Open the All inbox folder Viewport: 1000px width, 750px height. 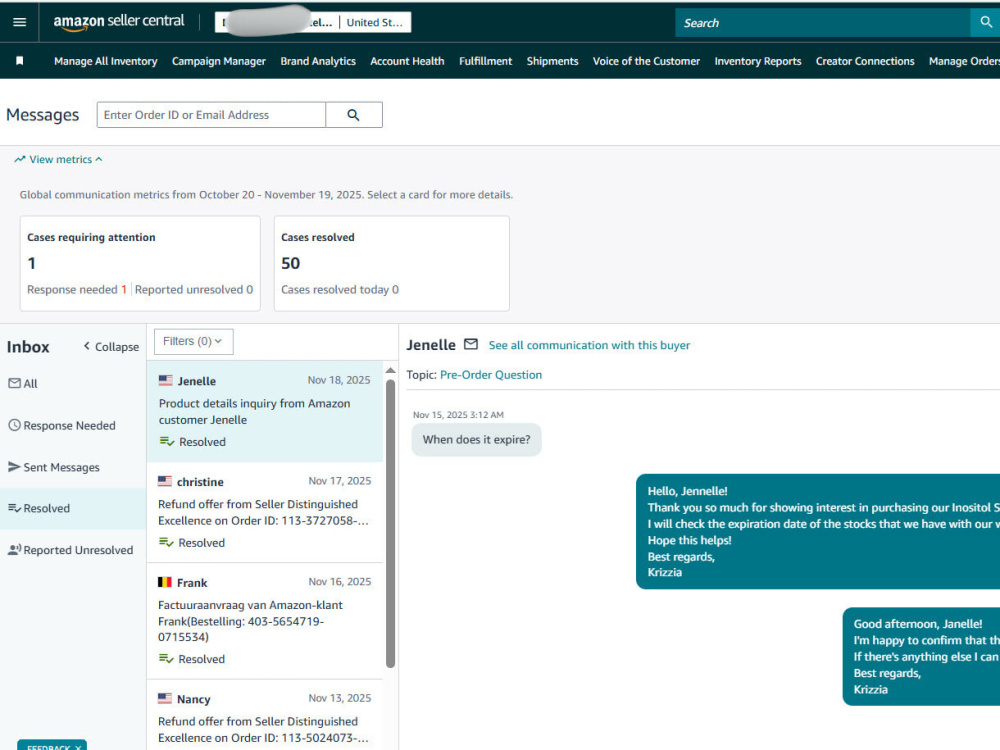tap(23, 383)
